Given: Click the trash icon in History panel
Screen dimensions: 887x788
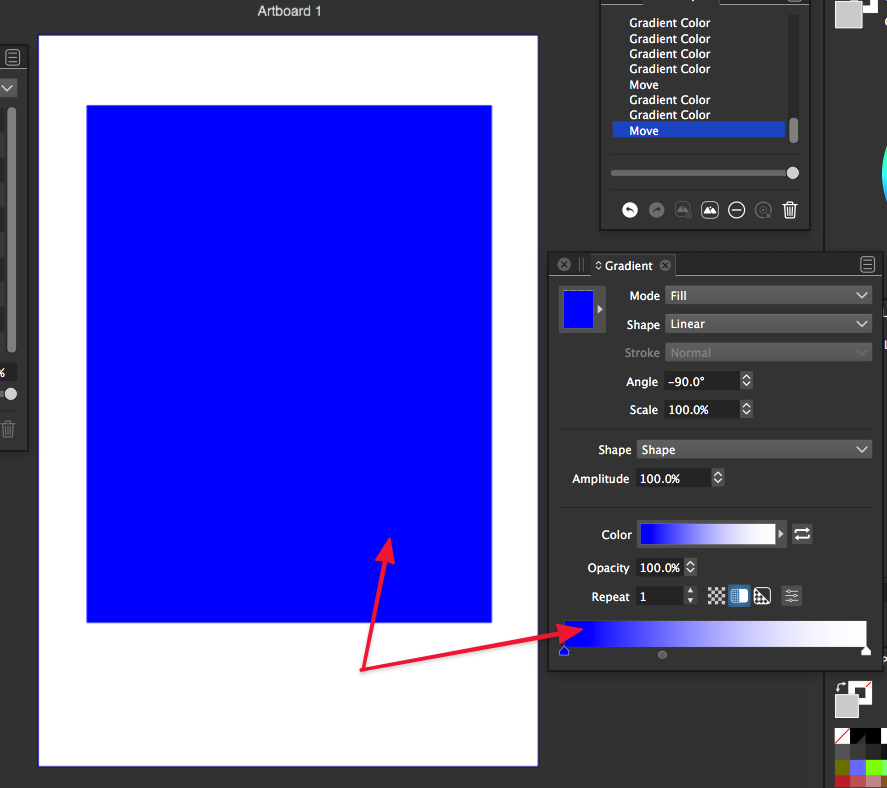Looking at the screenshot, I should tap(790, 210).
